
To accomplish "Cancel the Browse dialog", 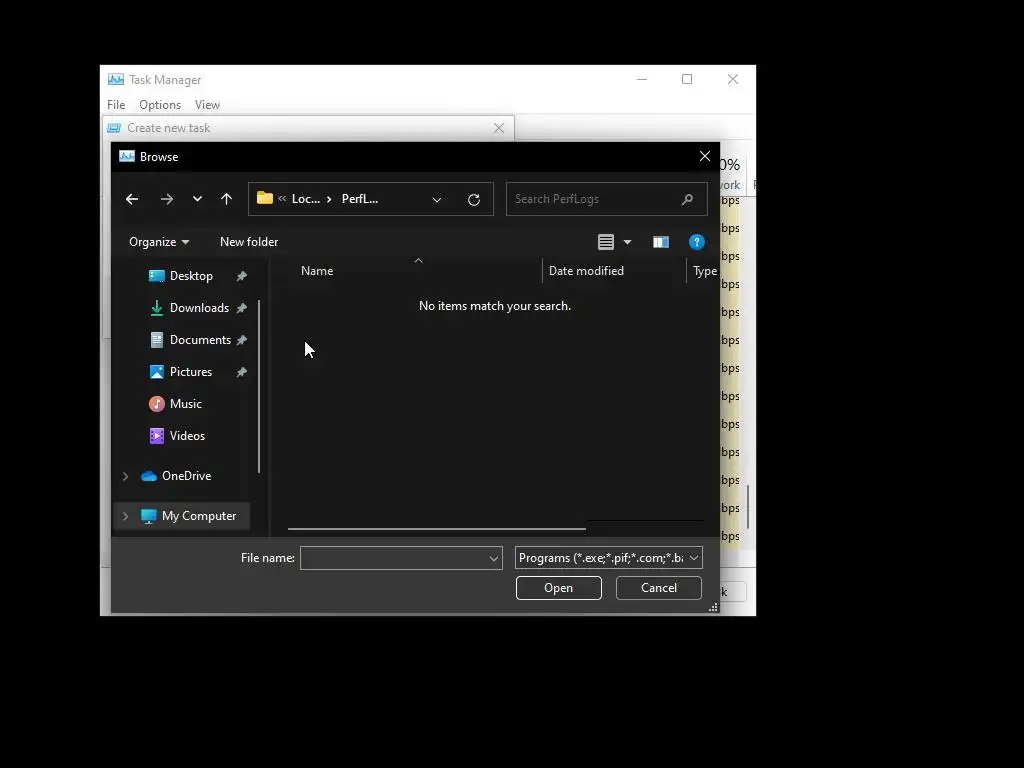I will (658, 588).
